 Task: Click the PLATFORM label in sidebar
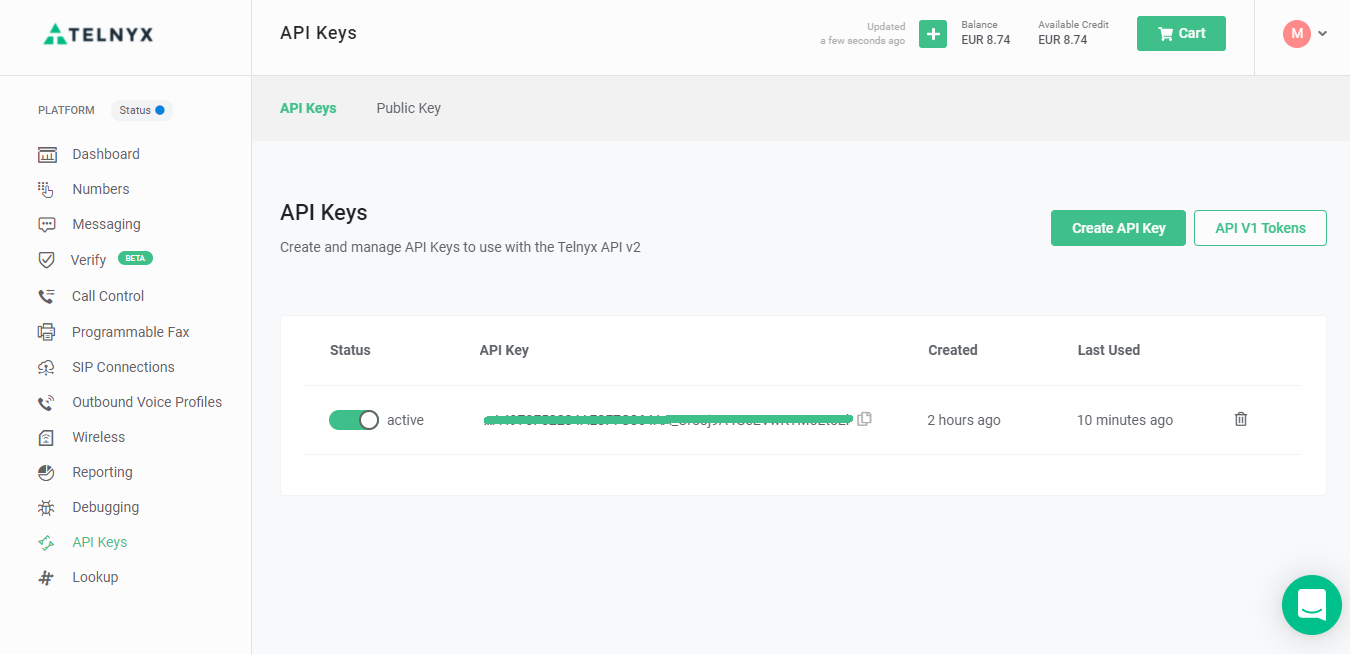point(66,110)
